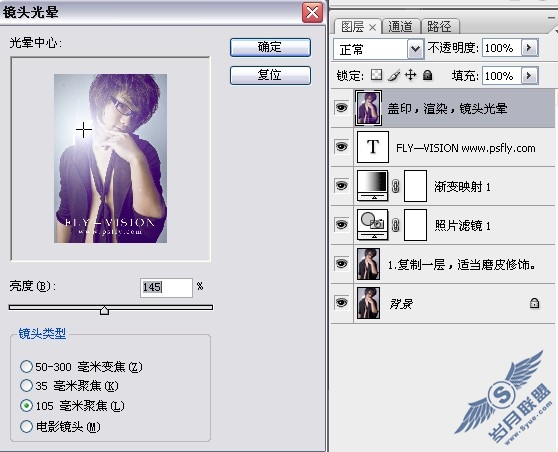Hide the 背景 layer eye icon

[x=342, y=303]
